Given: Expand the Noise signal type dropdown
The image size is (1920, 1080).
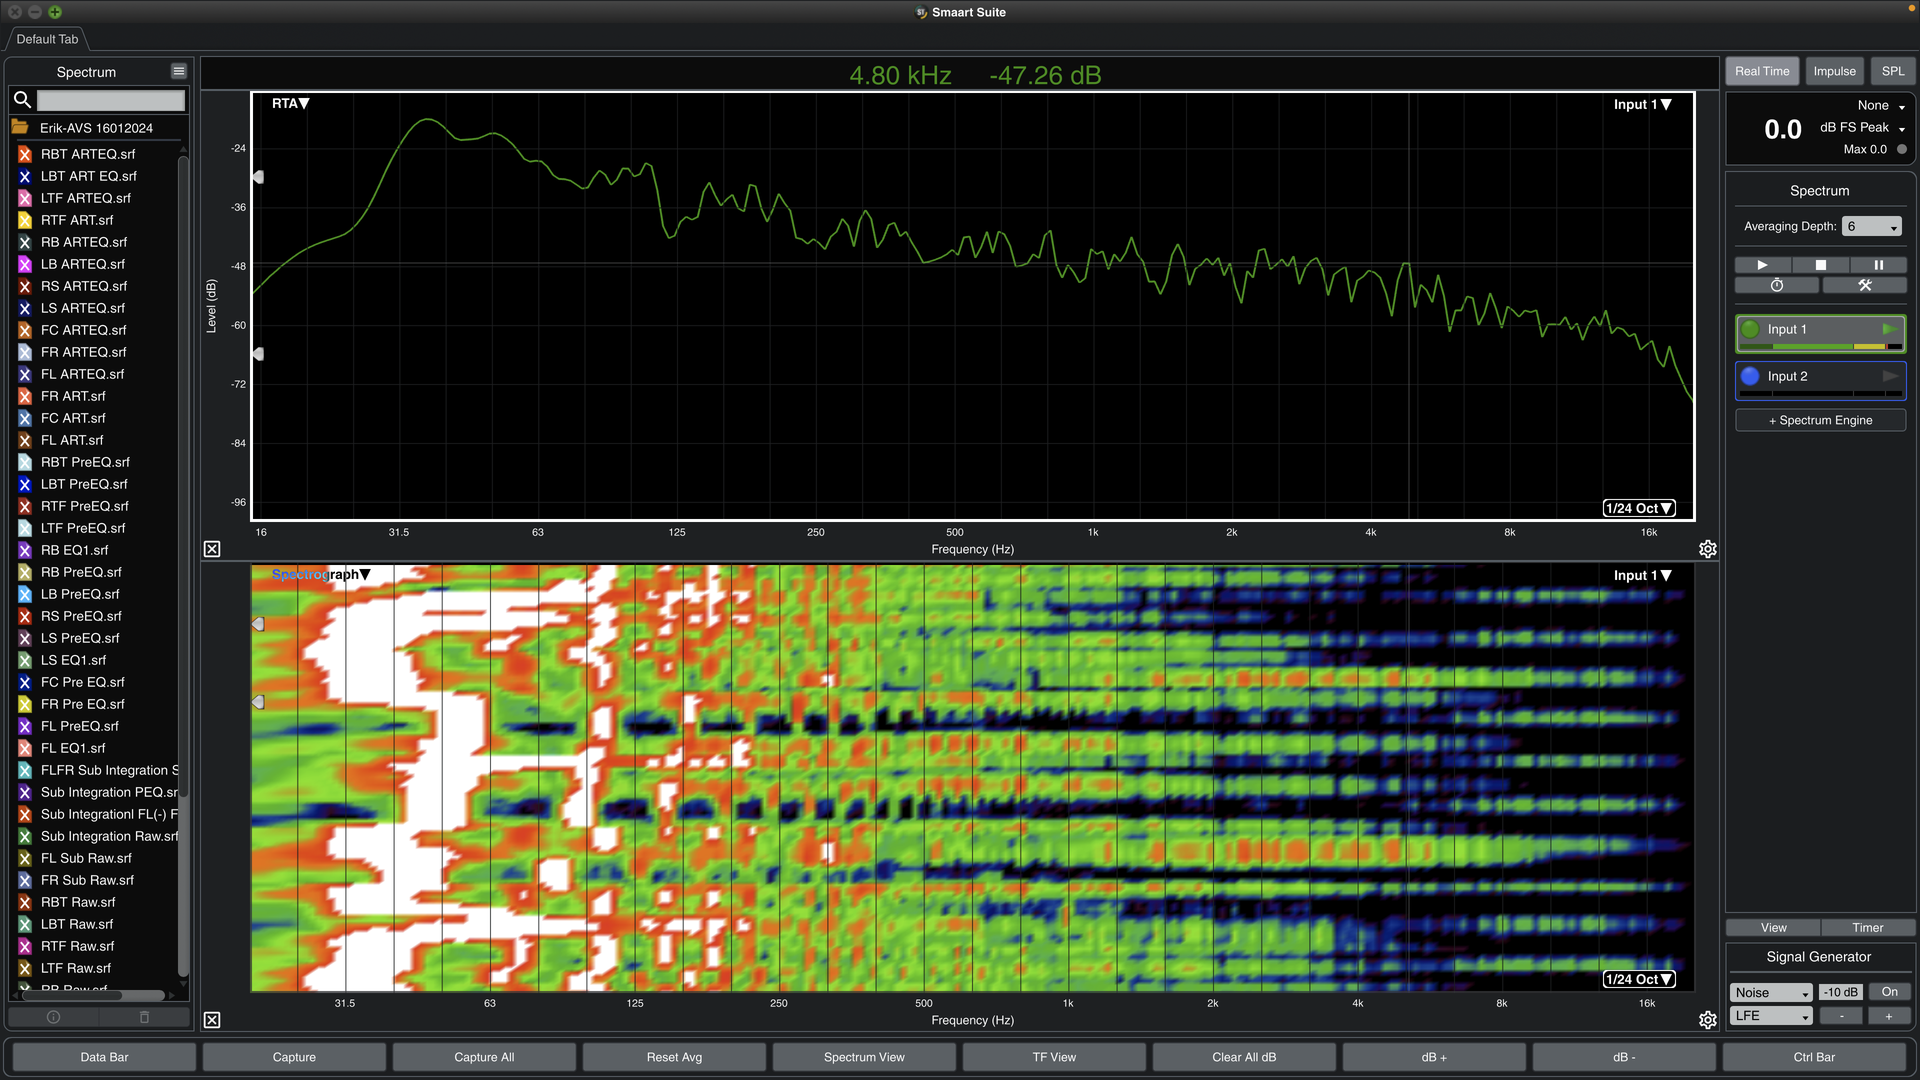Looking at the screenshot, I should pos(1771,992).
